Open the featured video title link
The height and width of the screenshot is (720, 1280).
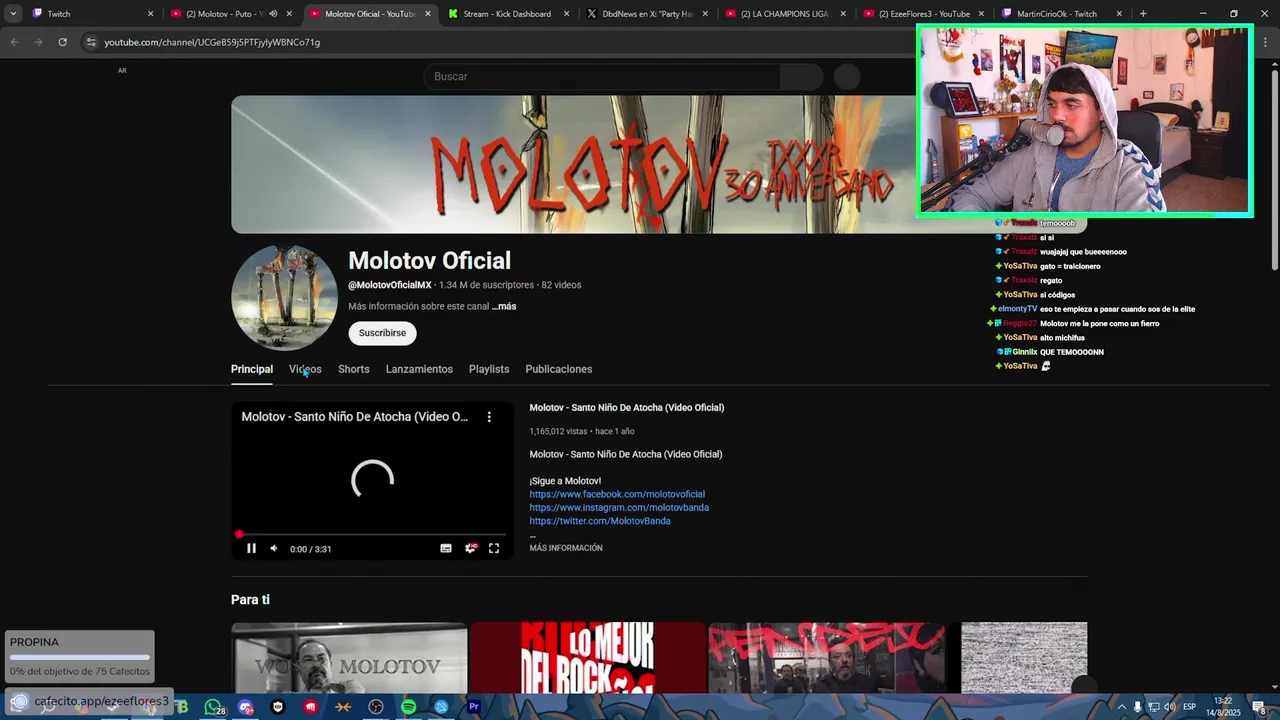pyautogui.click(x=627, y=408)
